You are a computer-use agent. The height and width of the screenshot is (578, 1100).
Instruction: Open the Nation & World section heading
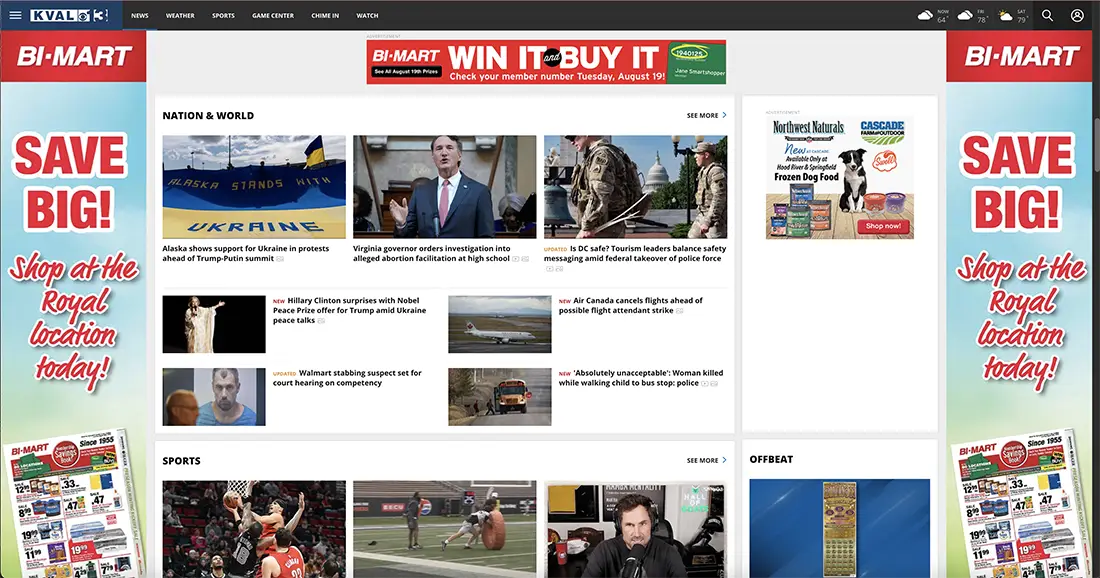tap(208, 116)
